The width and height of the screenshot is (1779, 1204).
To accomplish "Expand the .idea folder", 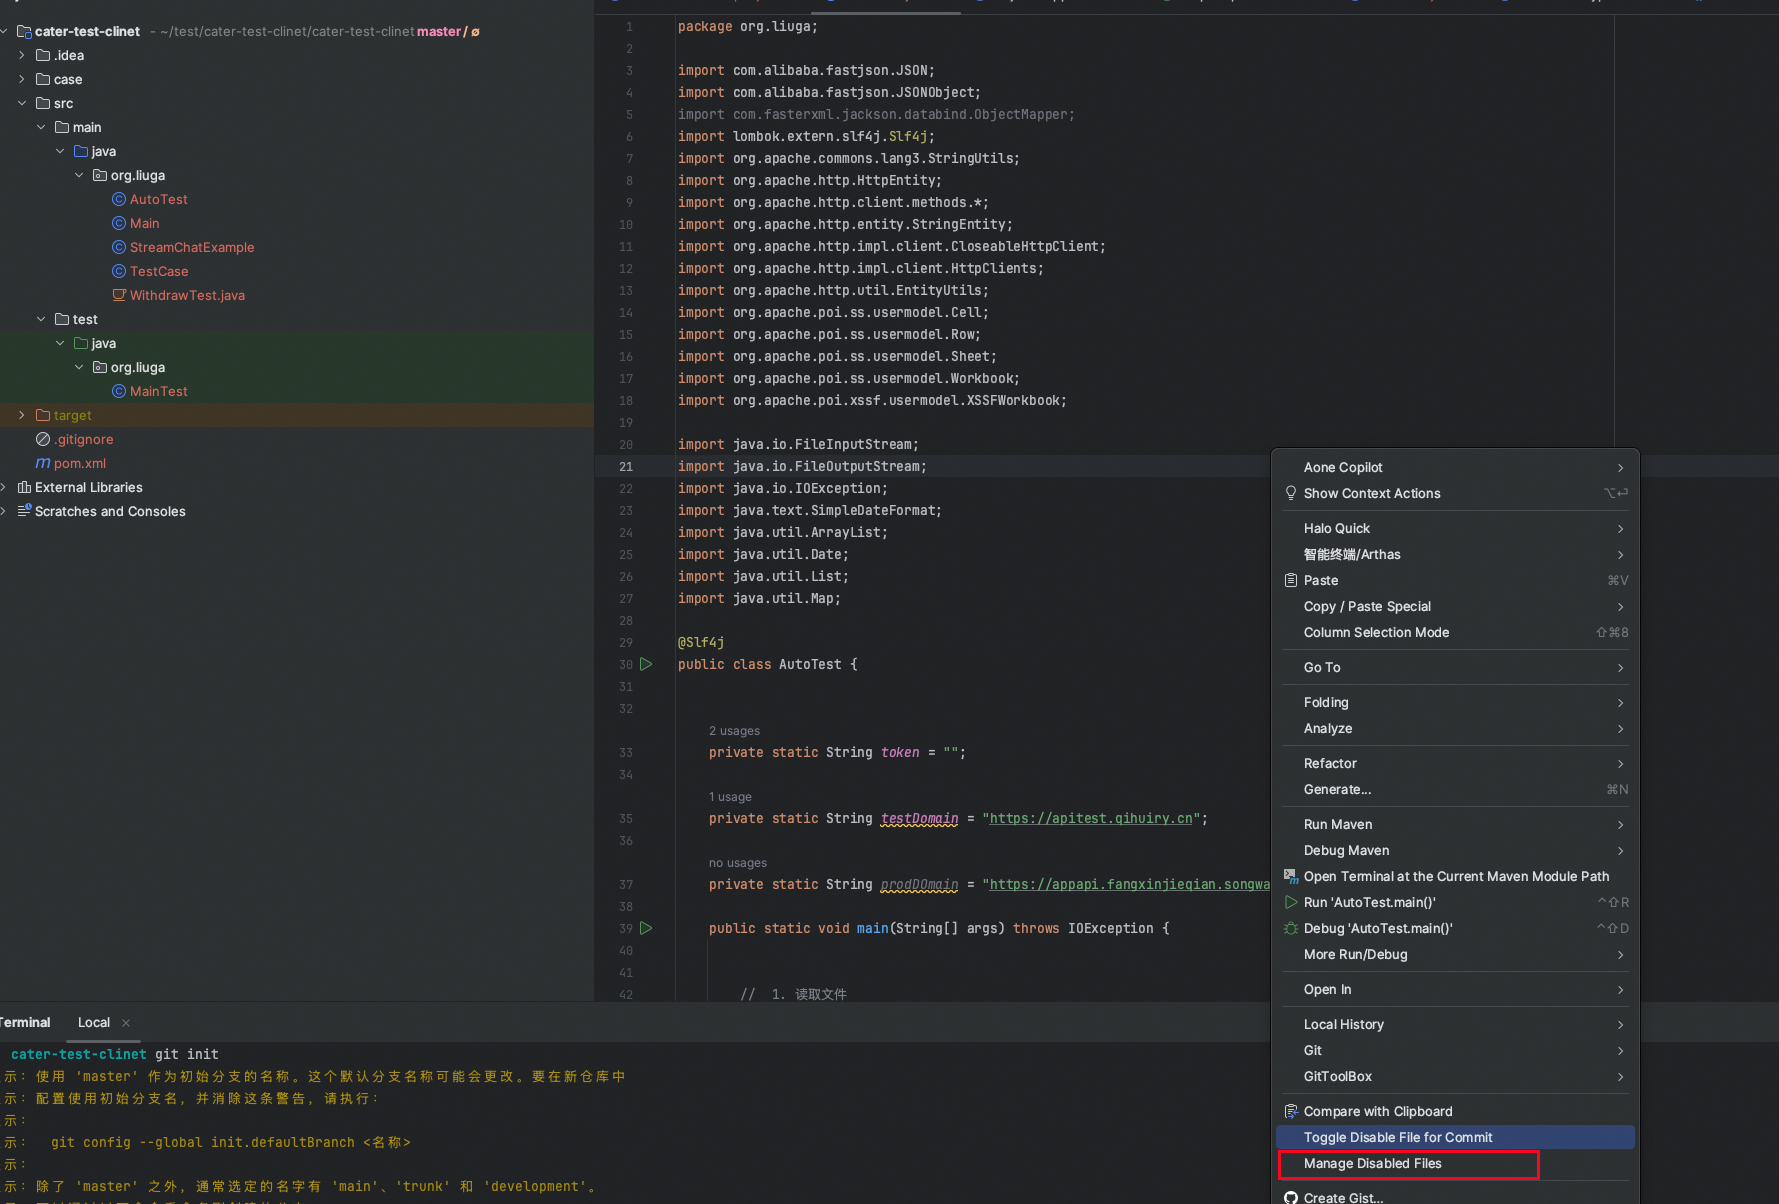I will (x=21, y=55).
